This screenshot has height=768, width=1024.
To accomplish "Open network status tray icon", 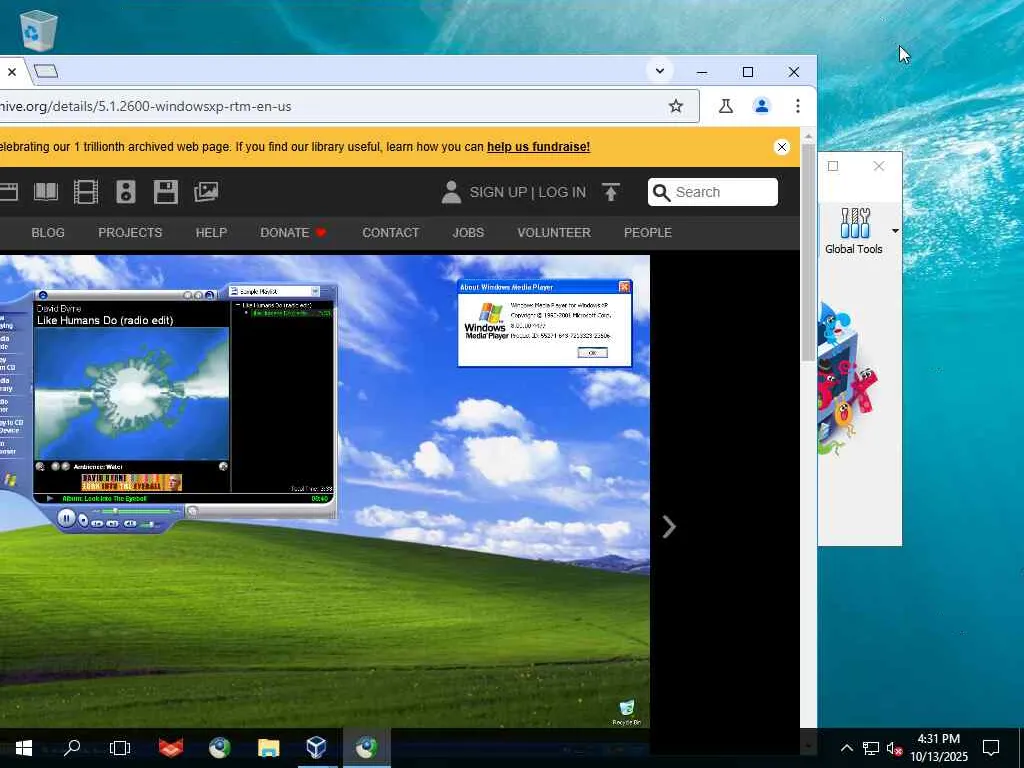I will 871,748.
